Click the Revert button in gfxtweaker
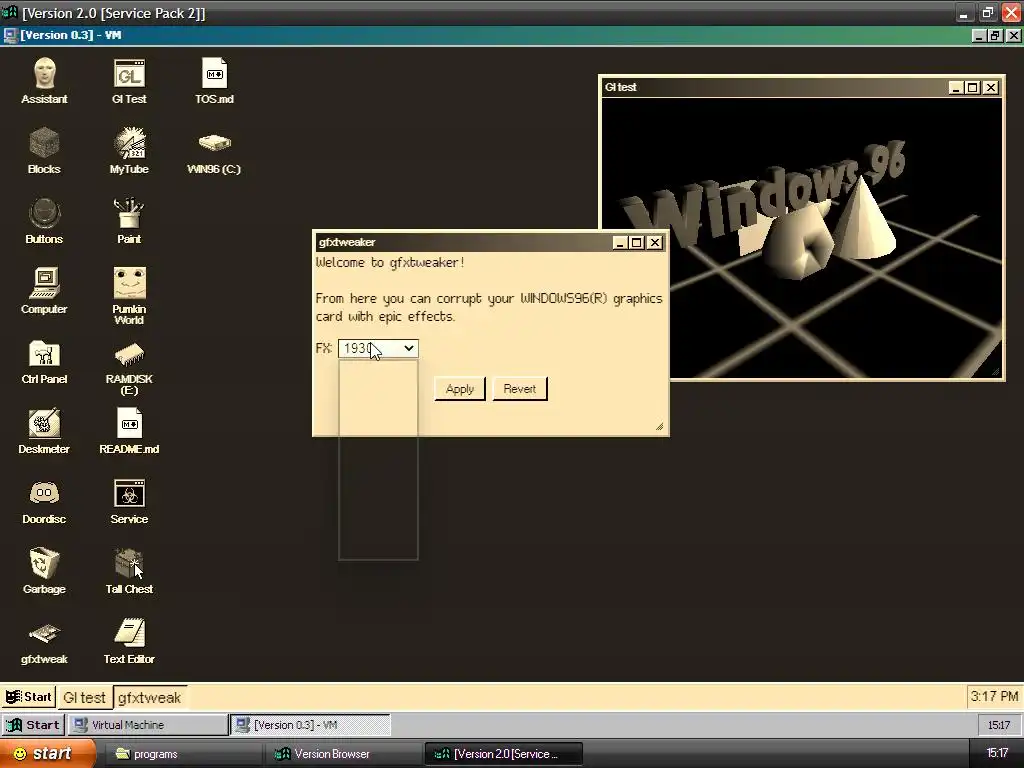The image size is (1024, 768). click(x=520, y=389)
